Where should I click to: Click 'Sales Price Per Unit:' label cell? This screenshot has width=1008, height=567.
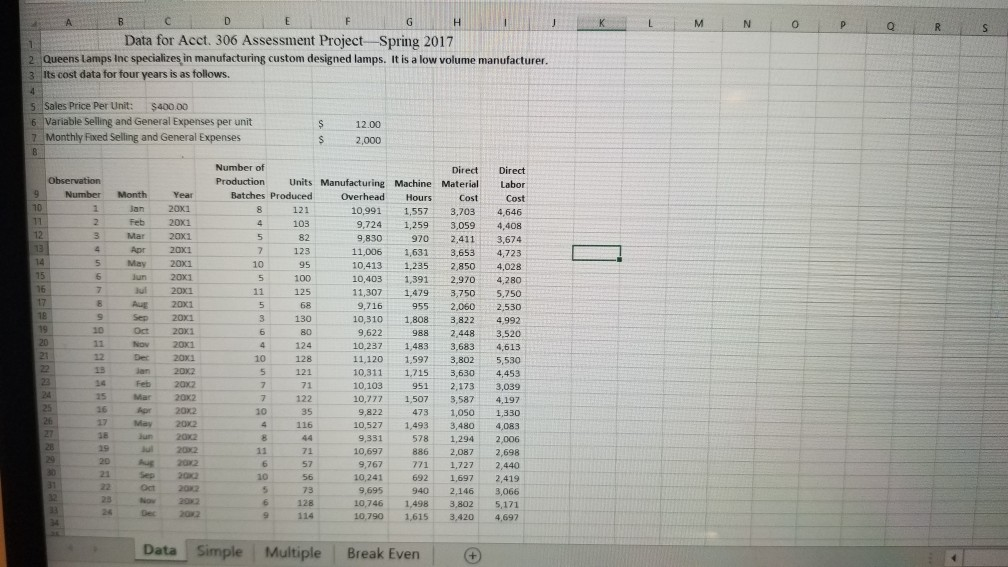point(88,105)
